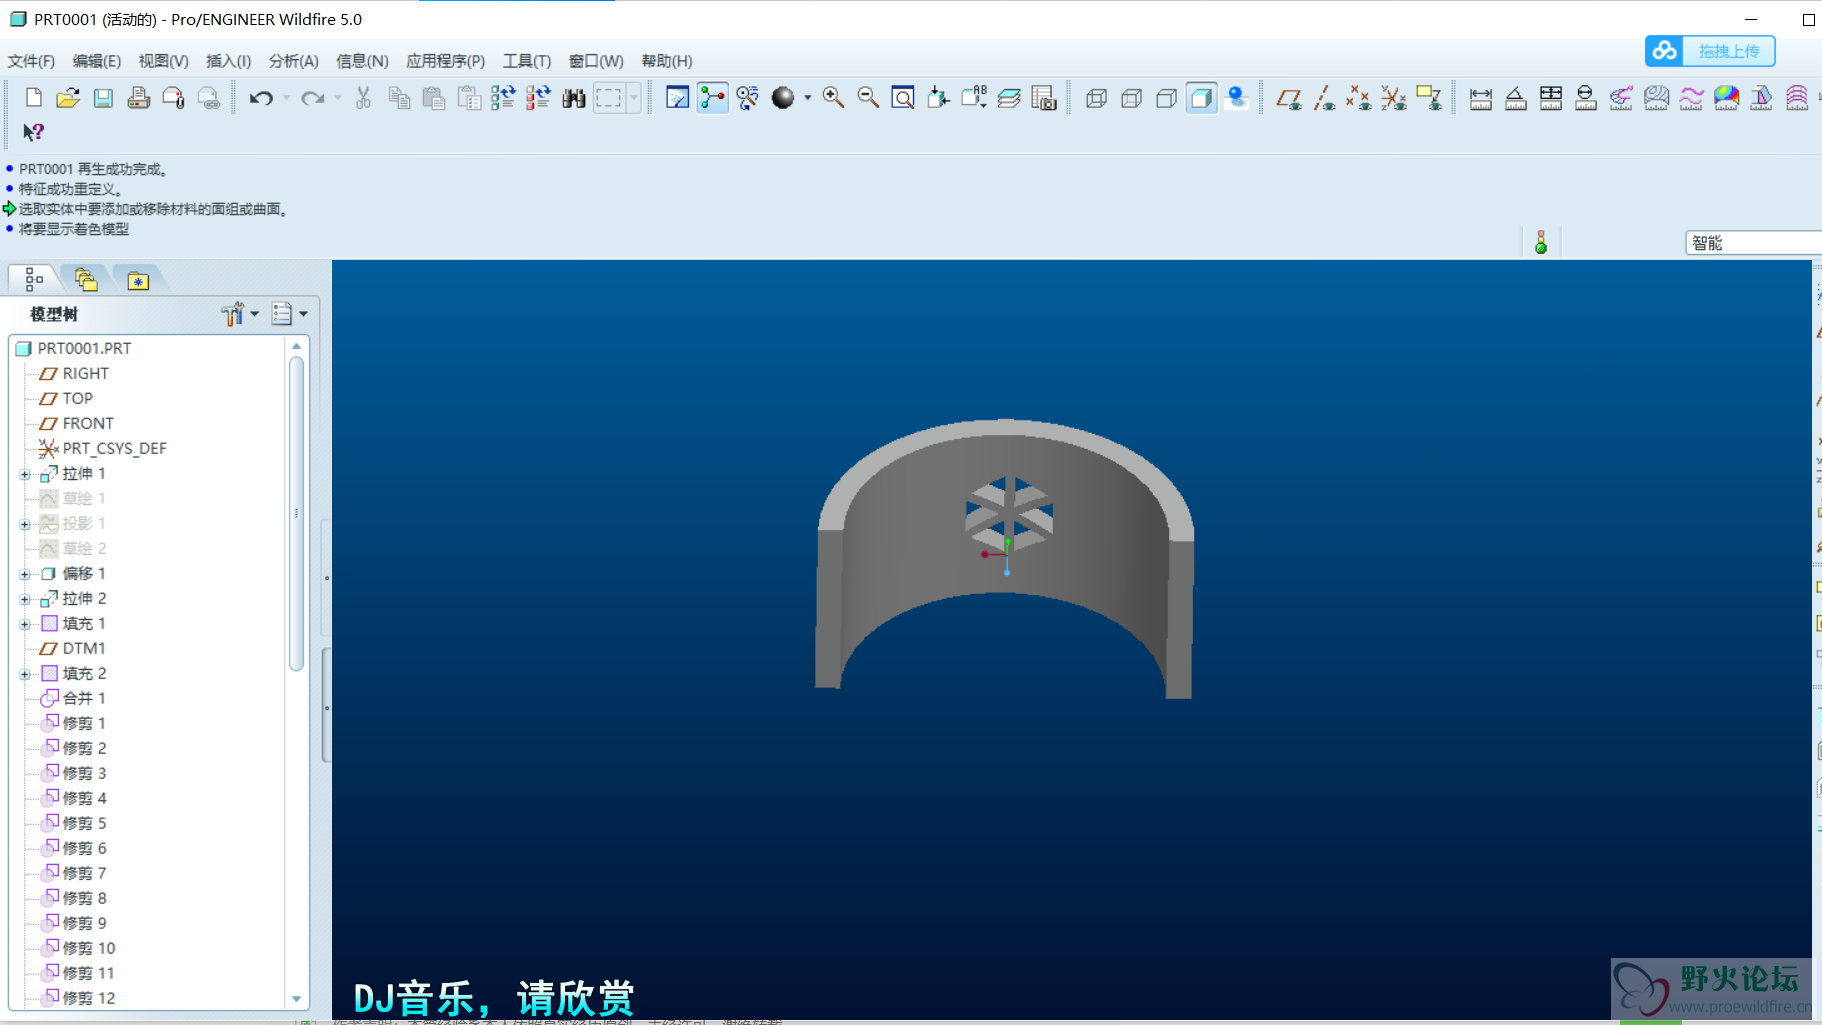The width and height of the screenshot is (1822, 1025).
Task: Undo the last operation
Action: click(261, 98)
